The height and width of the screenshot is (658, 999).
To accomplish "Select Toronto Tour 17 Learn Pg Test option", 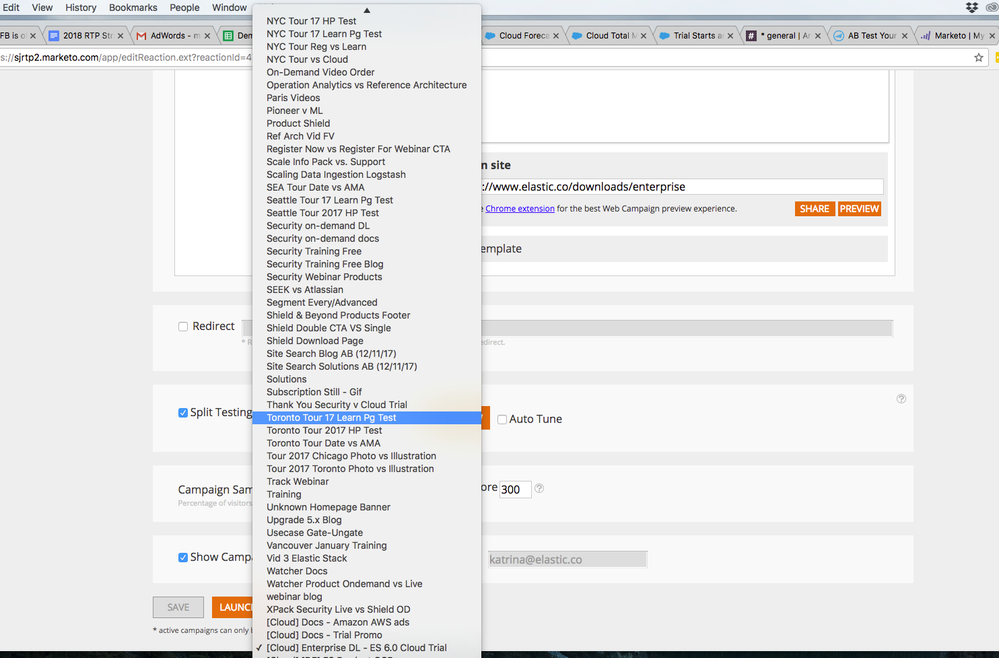I will (x=331, y=418).
